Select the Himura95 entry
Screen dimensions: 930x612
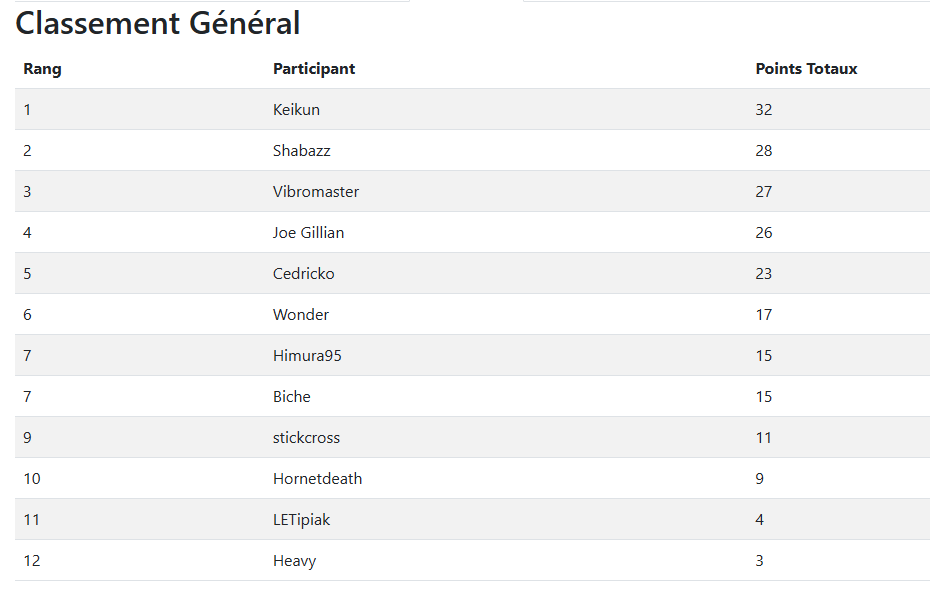click(307, 356)
